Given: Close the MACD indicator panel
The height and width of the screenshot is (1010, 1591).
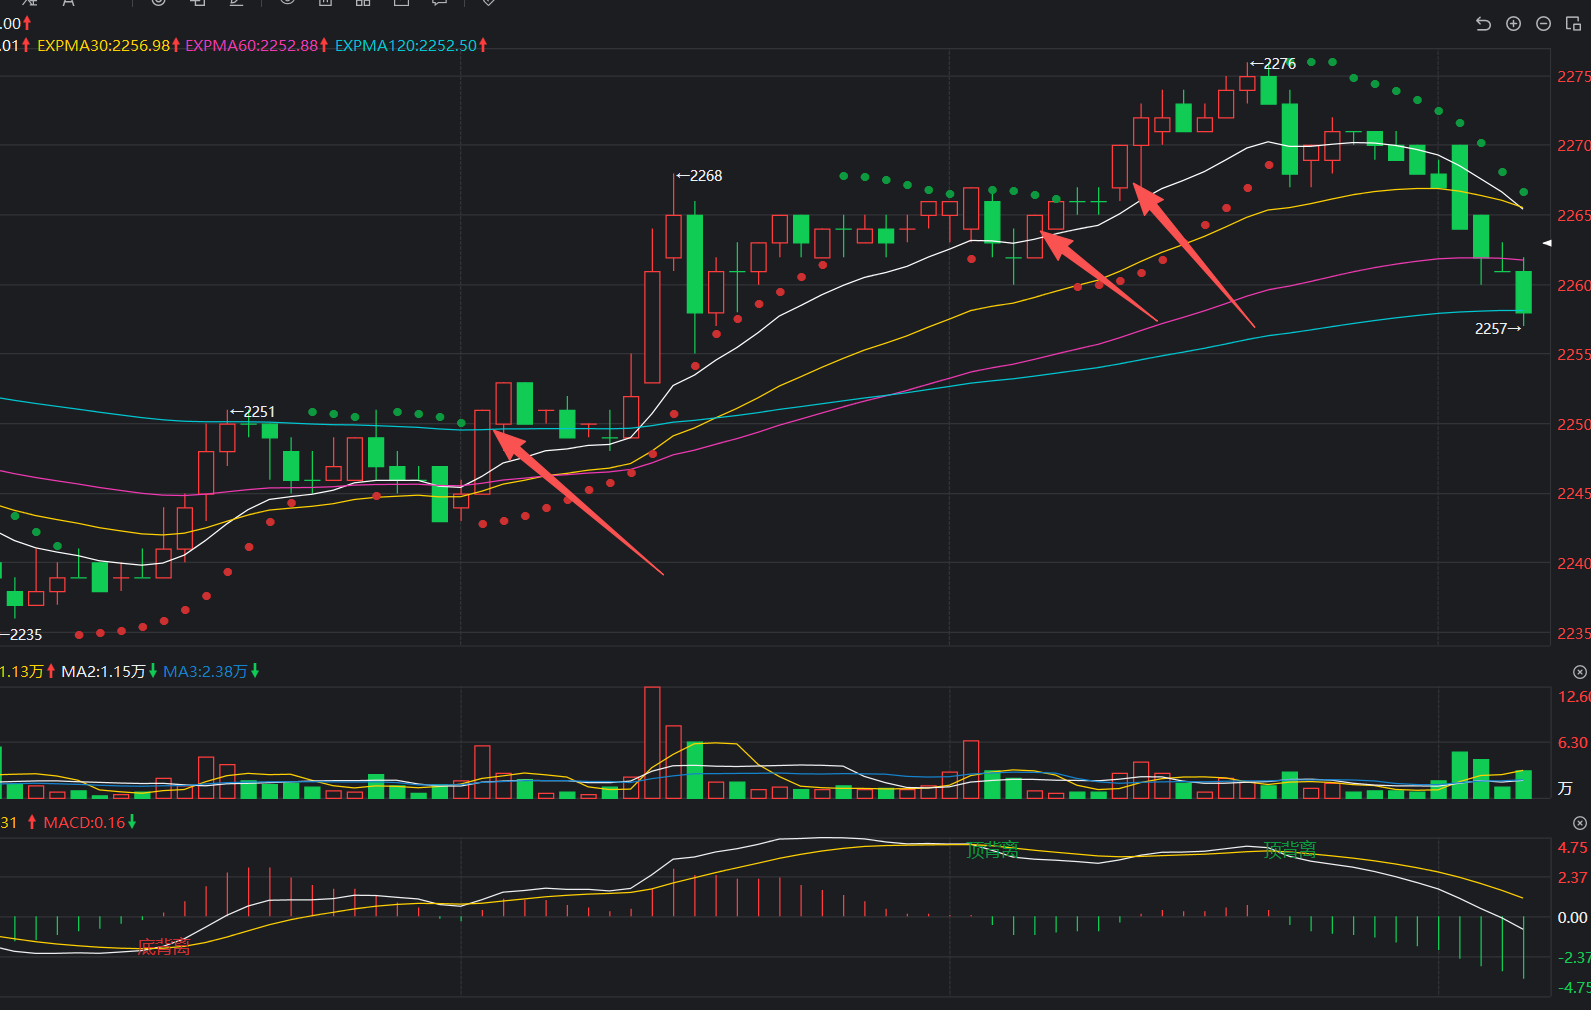Looking at the screenshot, I should coord(1580,823).
